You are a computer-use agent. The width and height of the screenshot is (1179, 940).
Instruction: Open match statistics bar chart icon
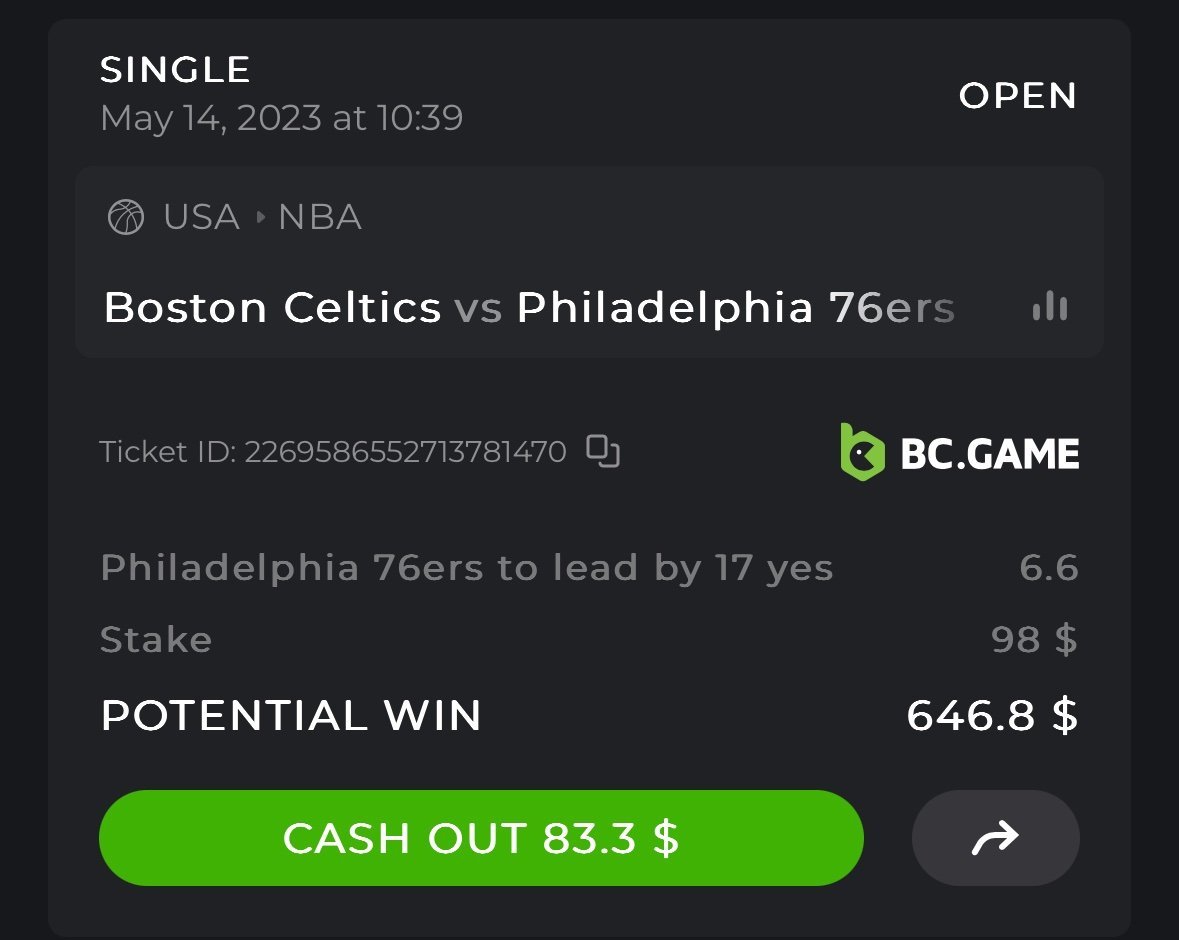(1050, 307)
